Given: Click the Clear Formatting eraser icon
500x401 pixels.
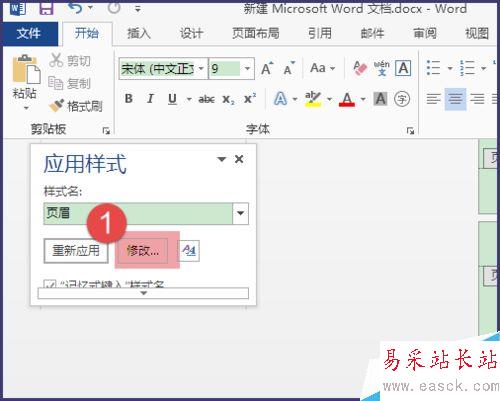Looking at the screenshot, I should pos(360,68).
